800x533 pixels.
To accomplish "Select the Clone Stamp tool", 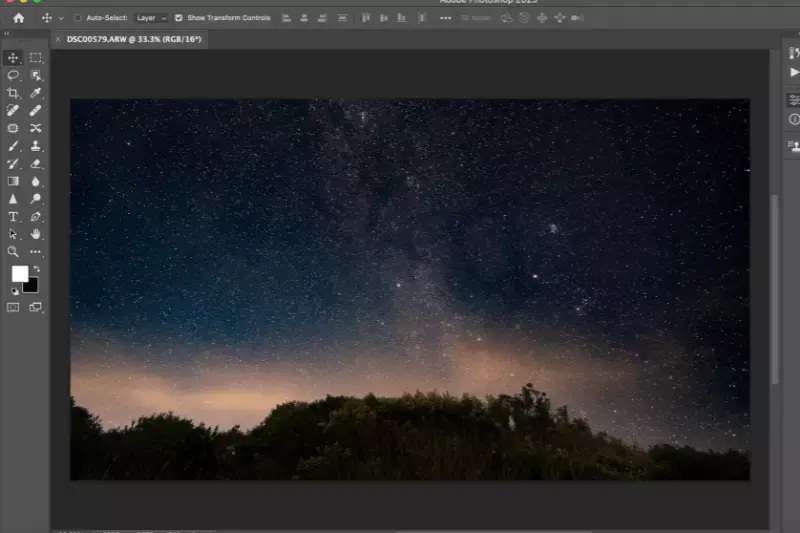I will (36, 146).
